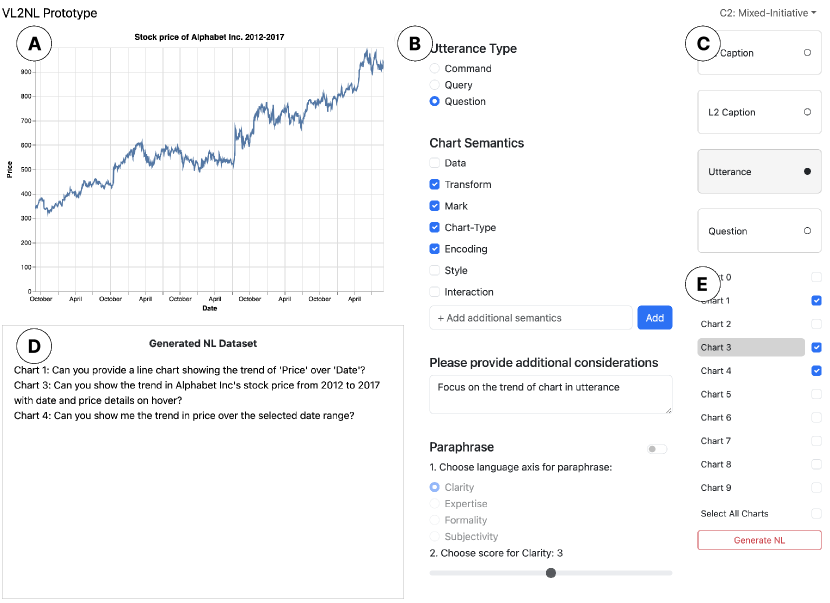Select the Command utterance type radio

(x=435, y=69)
